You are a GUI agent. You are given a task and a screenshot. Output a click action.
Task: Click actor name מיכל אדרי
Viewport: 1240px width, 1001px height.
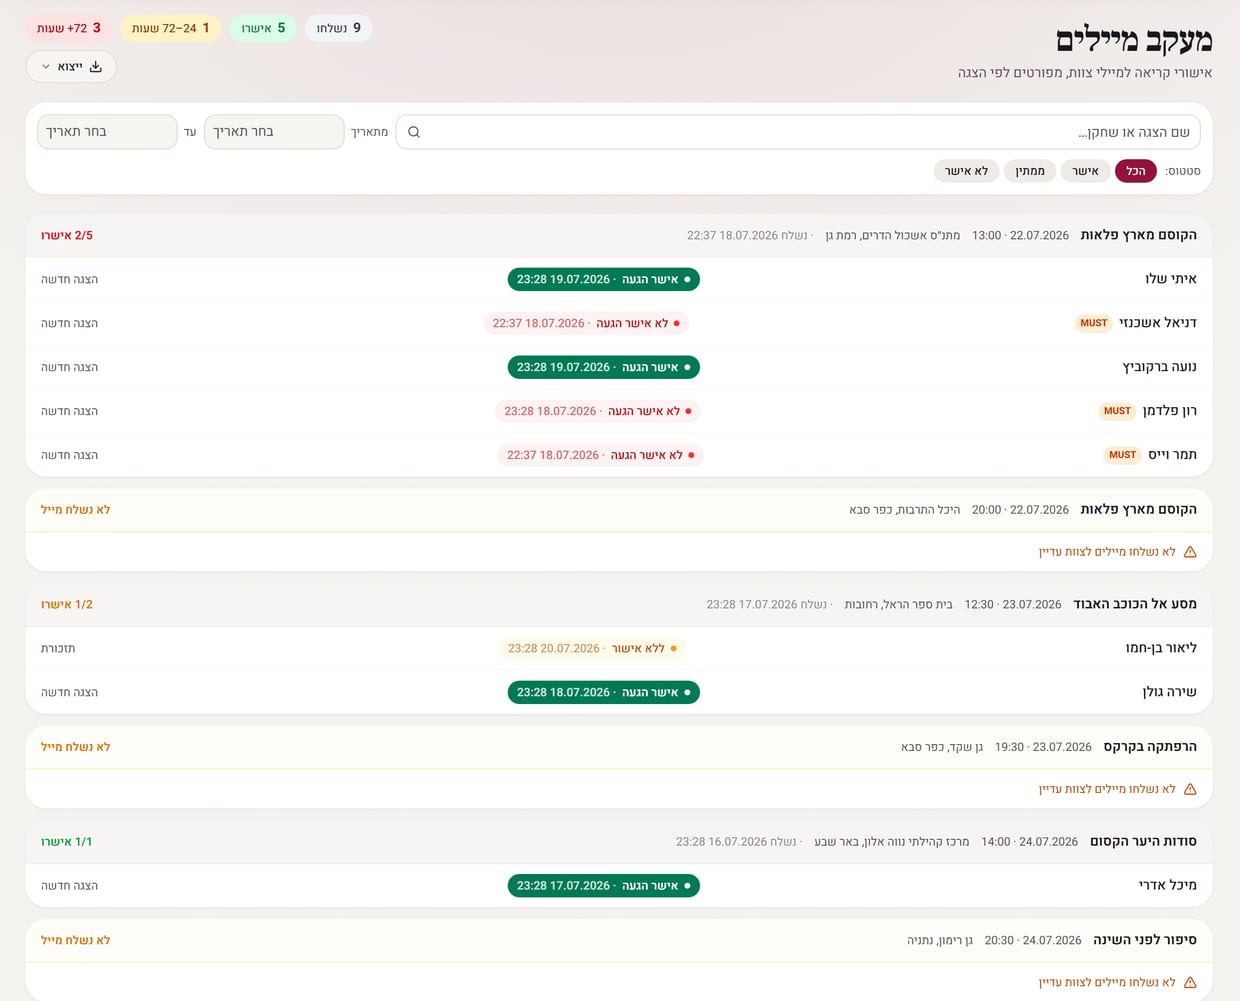1168,886
